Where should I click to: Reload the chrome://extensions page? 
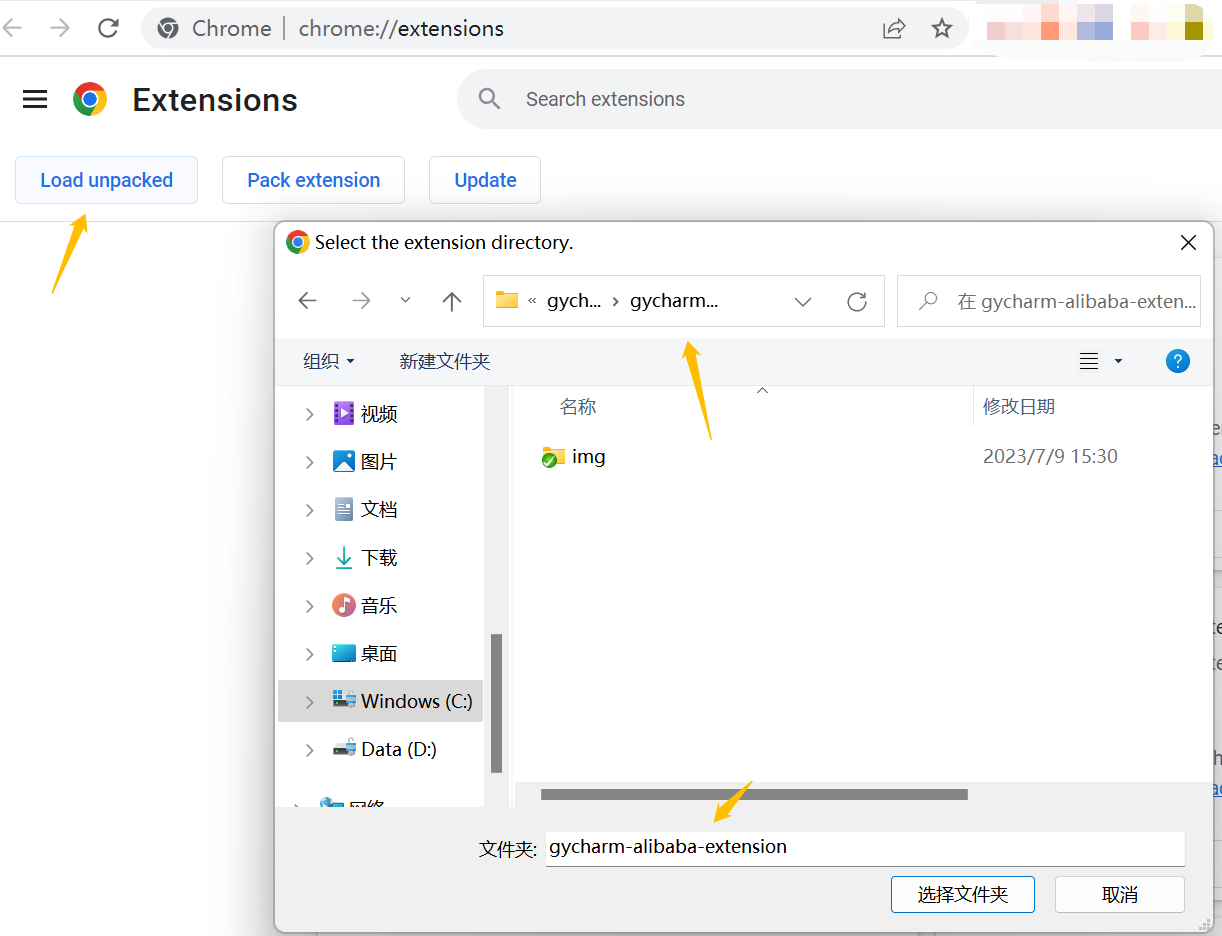coord(108,28)
